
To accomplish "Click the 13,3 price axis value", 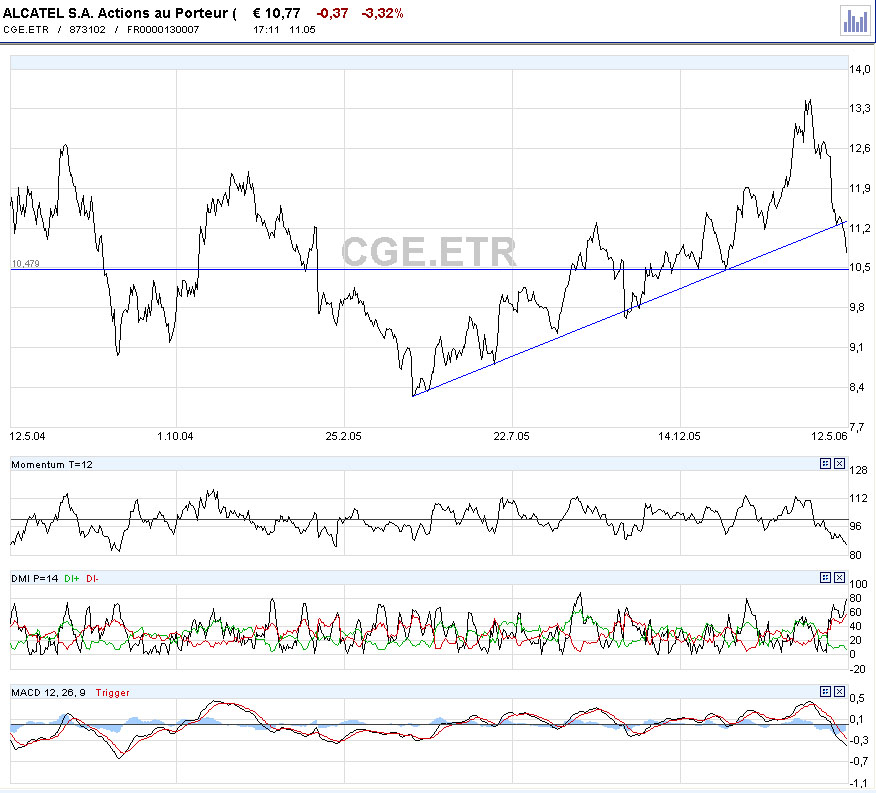I will 860,108.
